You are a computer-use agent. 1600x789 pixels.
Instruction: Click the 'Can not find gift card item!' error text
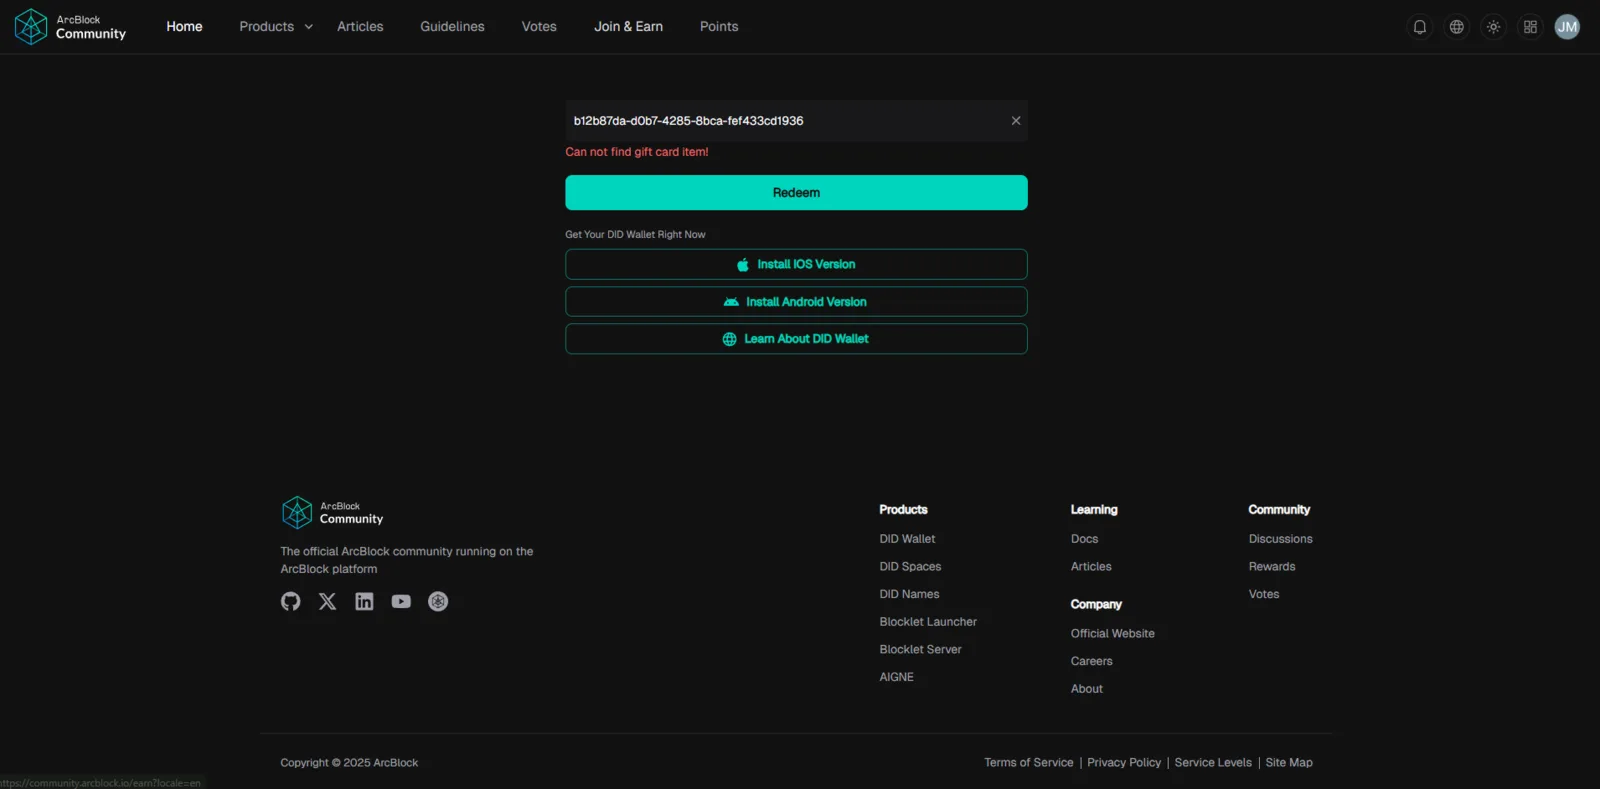point(637,152)
